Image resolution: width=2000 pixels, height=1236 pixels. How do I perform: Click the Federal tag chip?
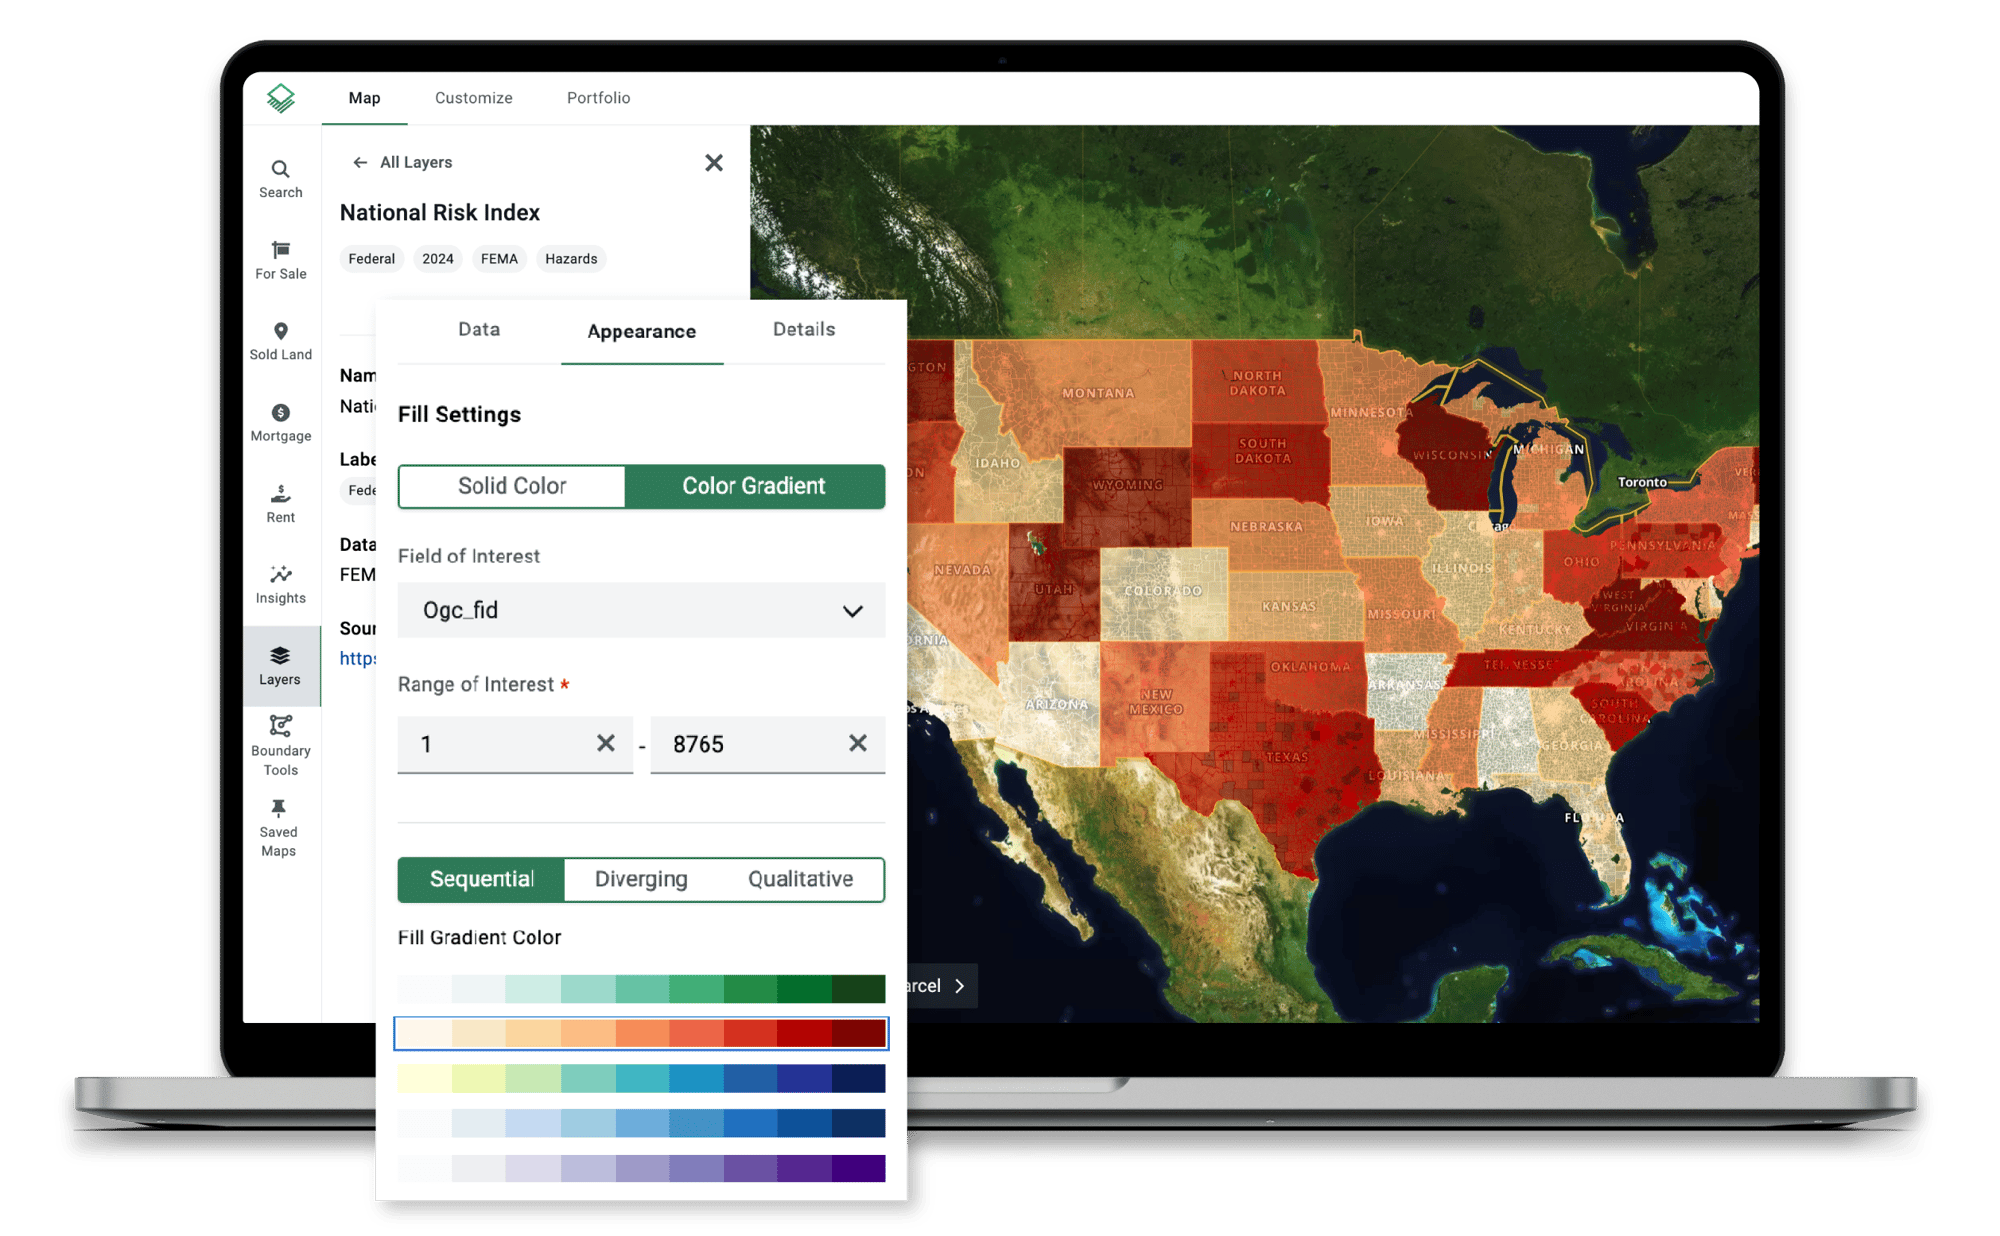point(371,259)
